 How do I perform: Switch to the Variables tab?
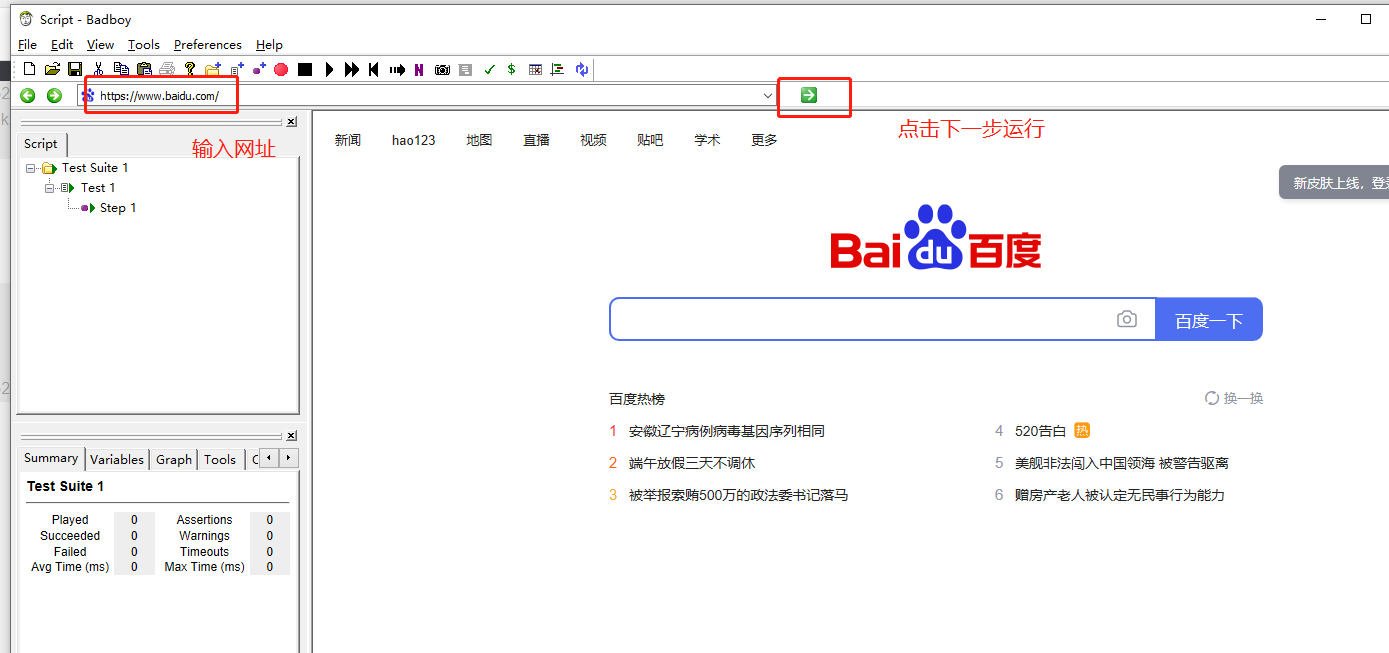coord(116,459)
